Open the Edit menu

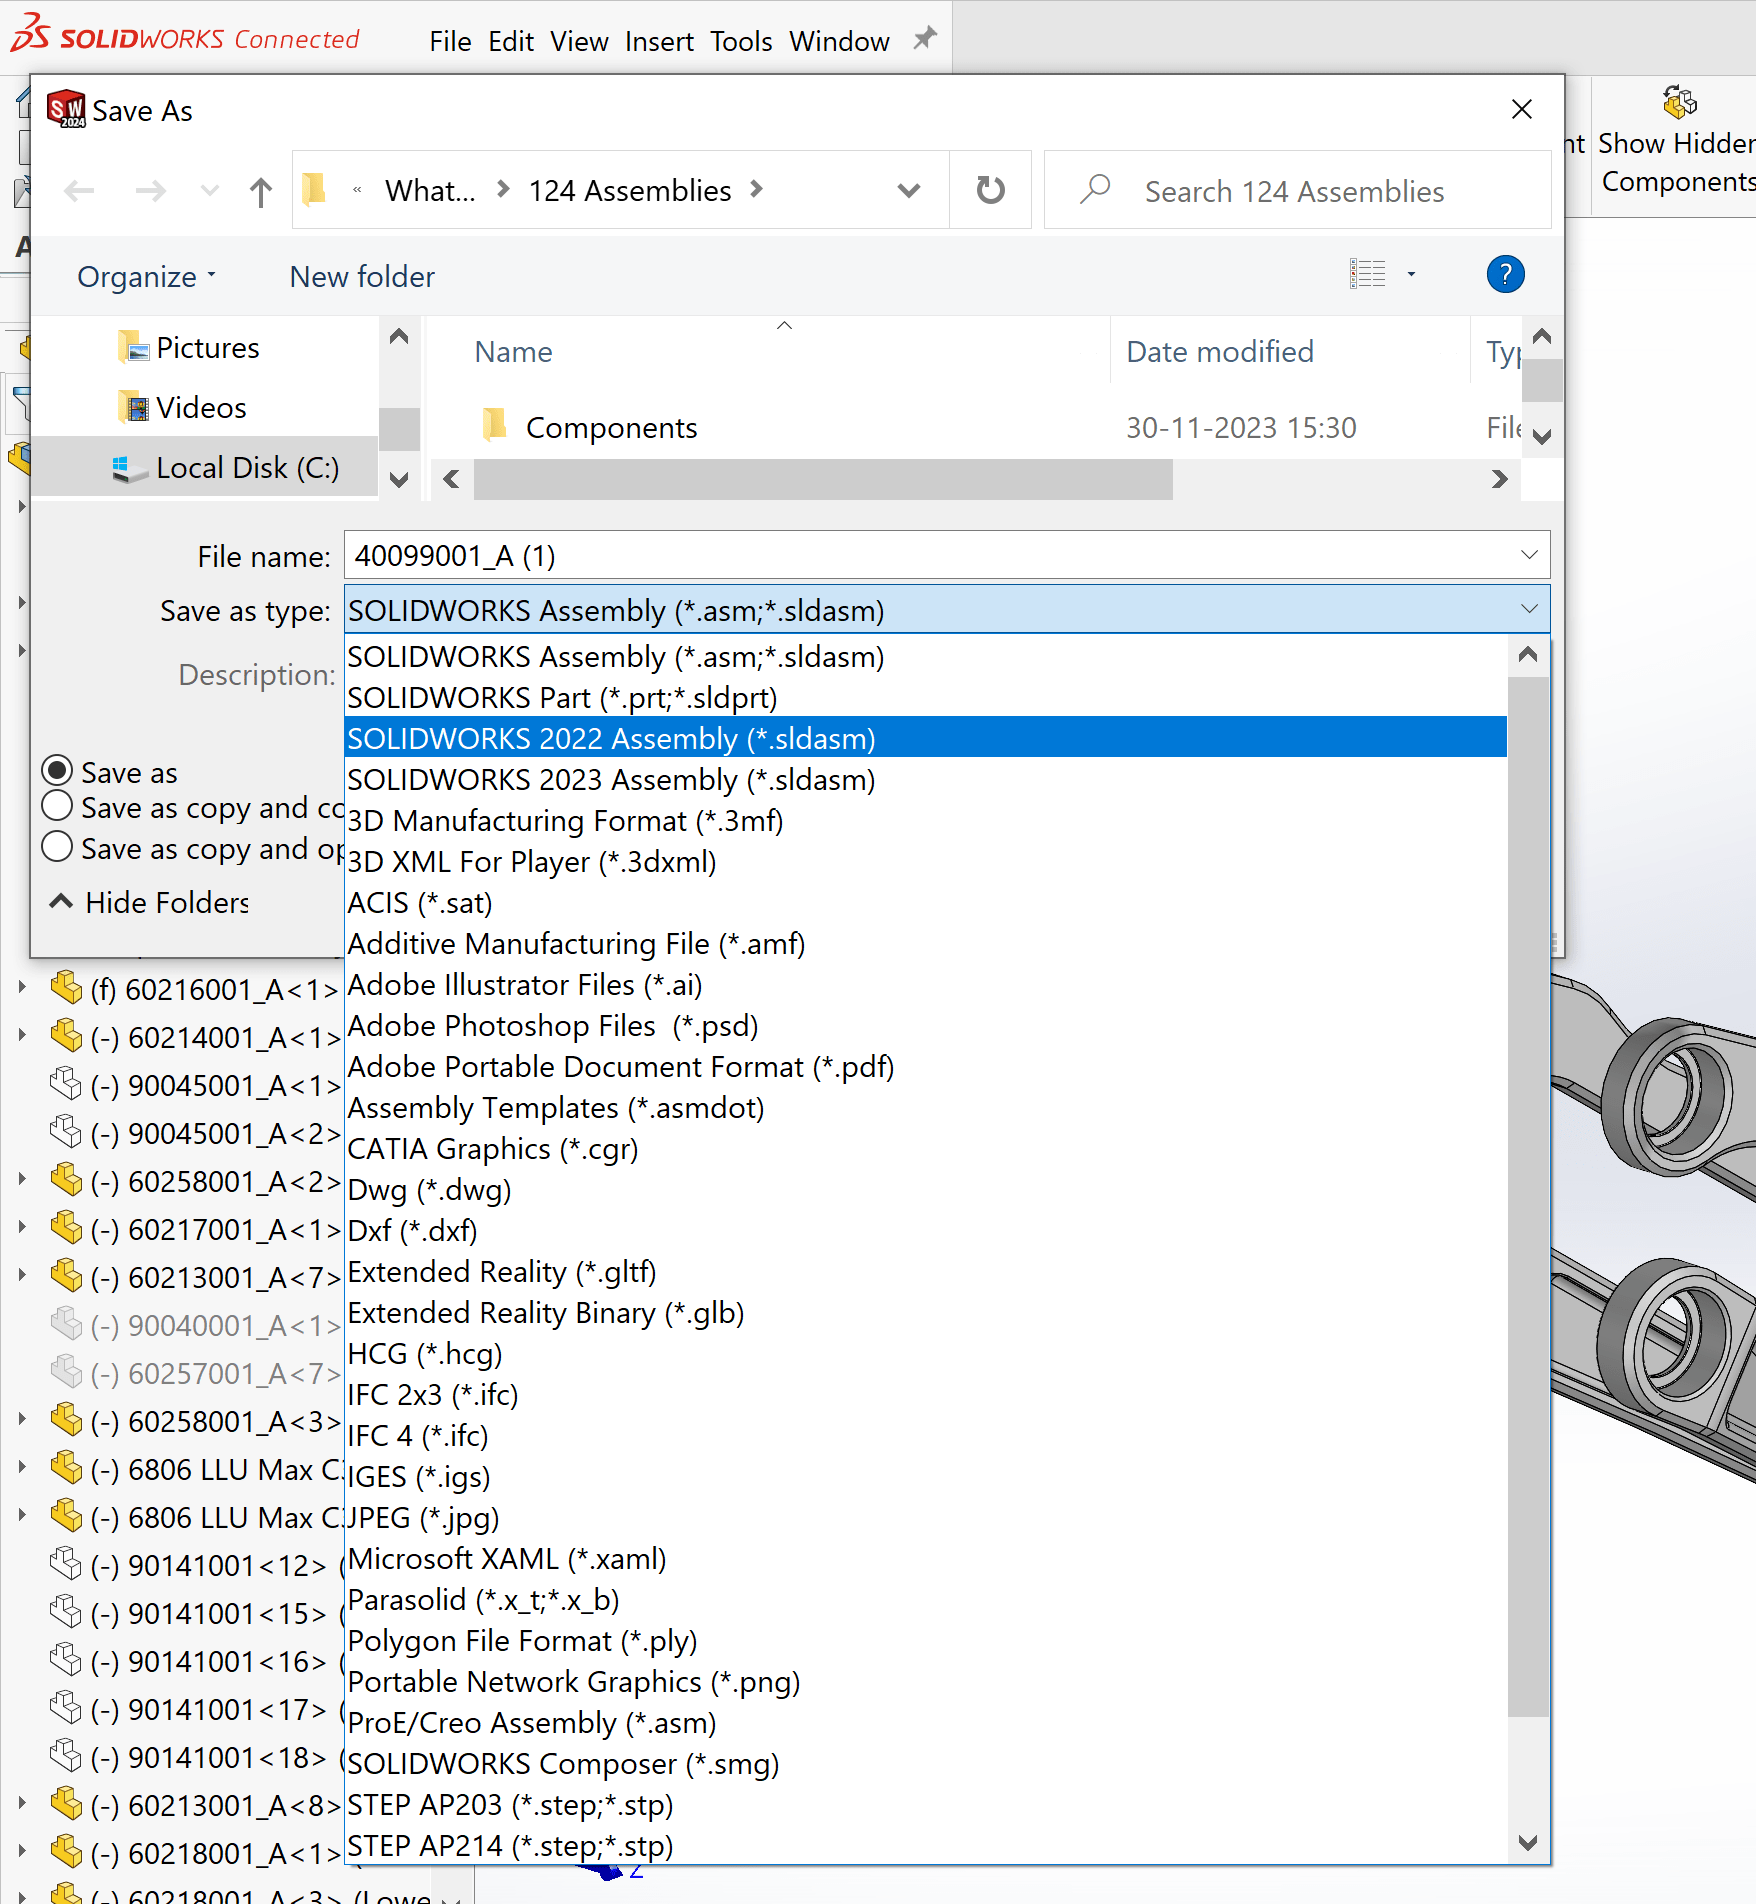(x=511, y=41)
